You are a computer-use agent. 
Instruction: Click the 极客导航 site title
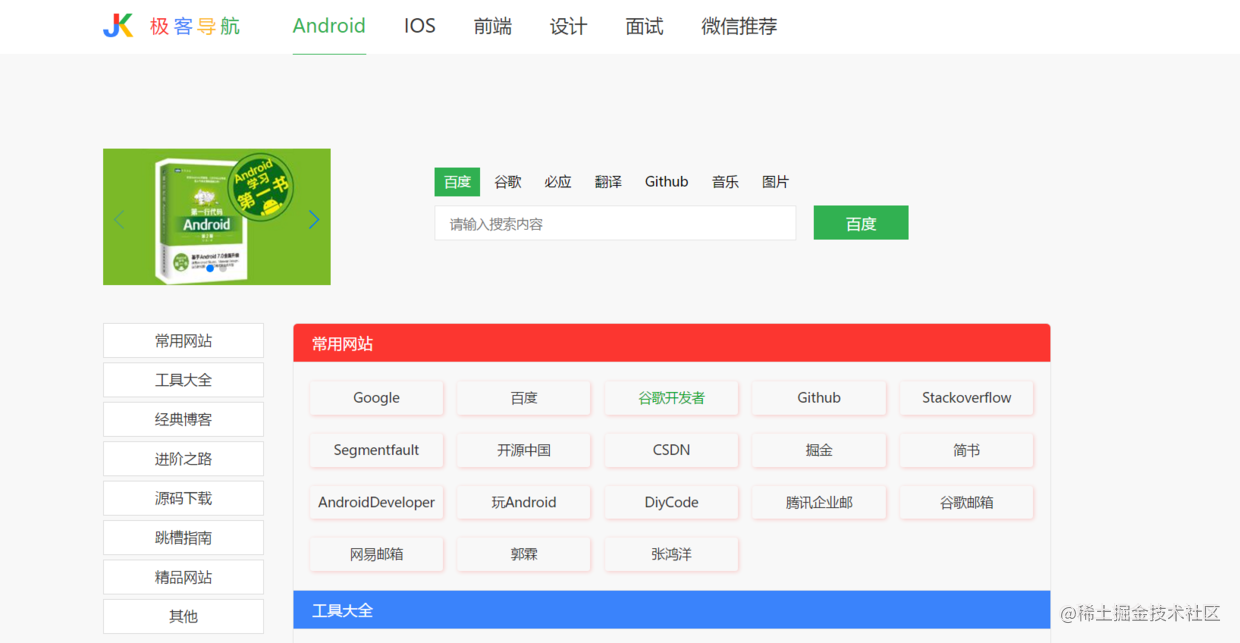pos(195,26)
